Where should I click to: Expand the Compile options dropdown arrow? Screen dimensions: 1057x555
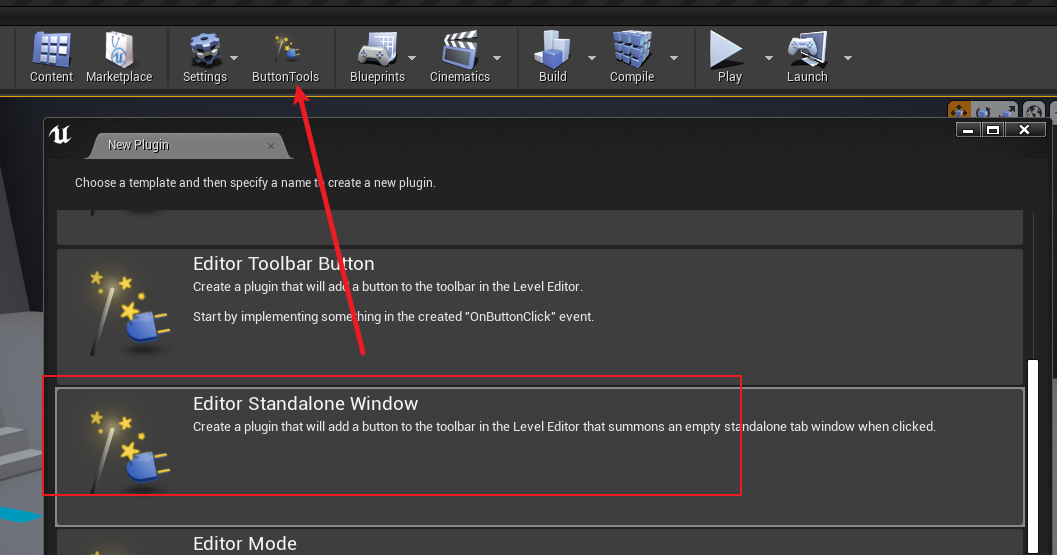[673, 58]
